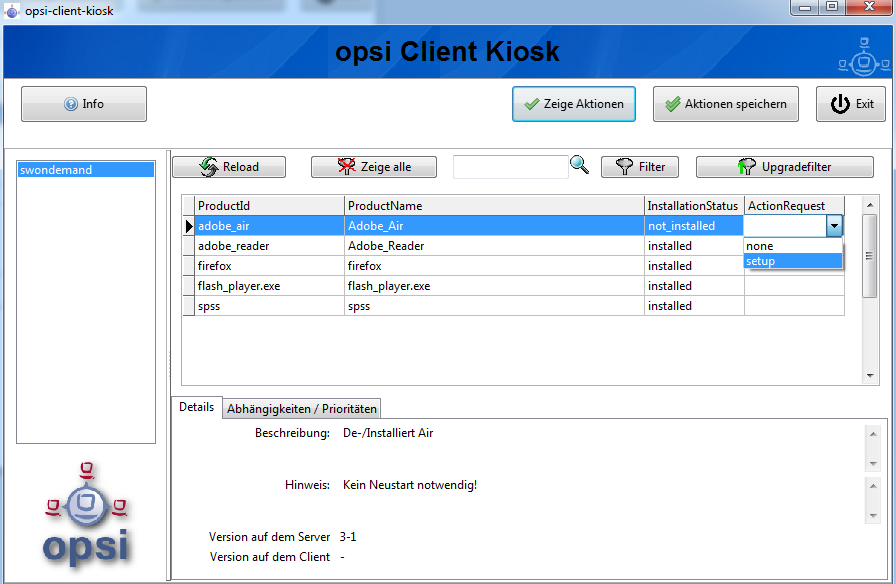896x584 pixels.
Task: Click the search text field
Action: [x=510, y=167]
